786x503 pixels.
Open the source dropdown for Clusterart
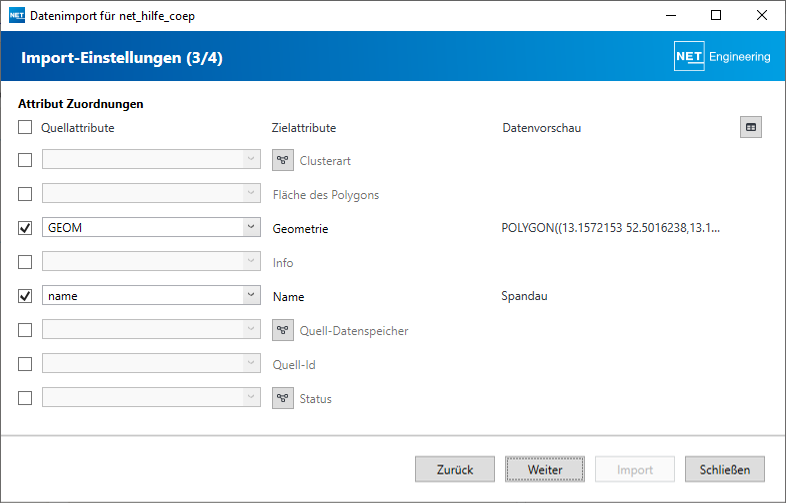151,159
